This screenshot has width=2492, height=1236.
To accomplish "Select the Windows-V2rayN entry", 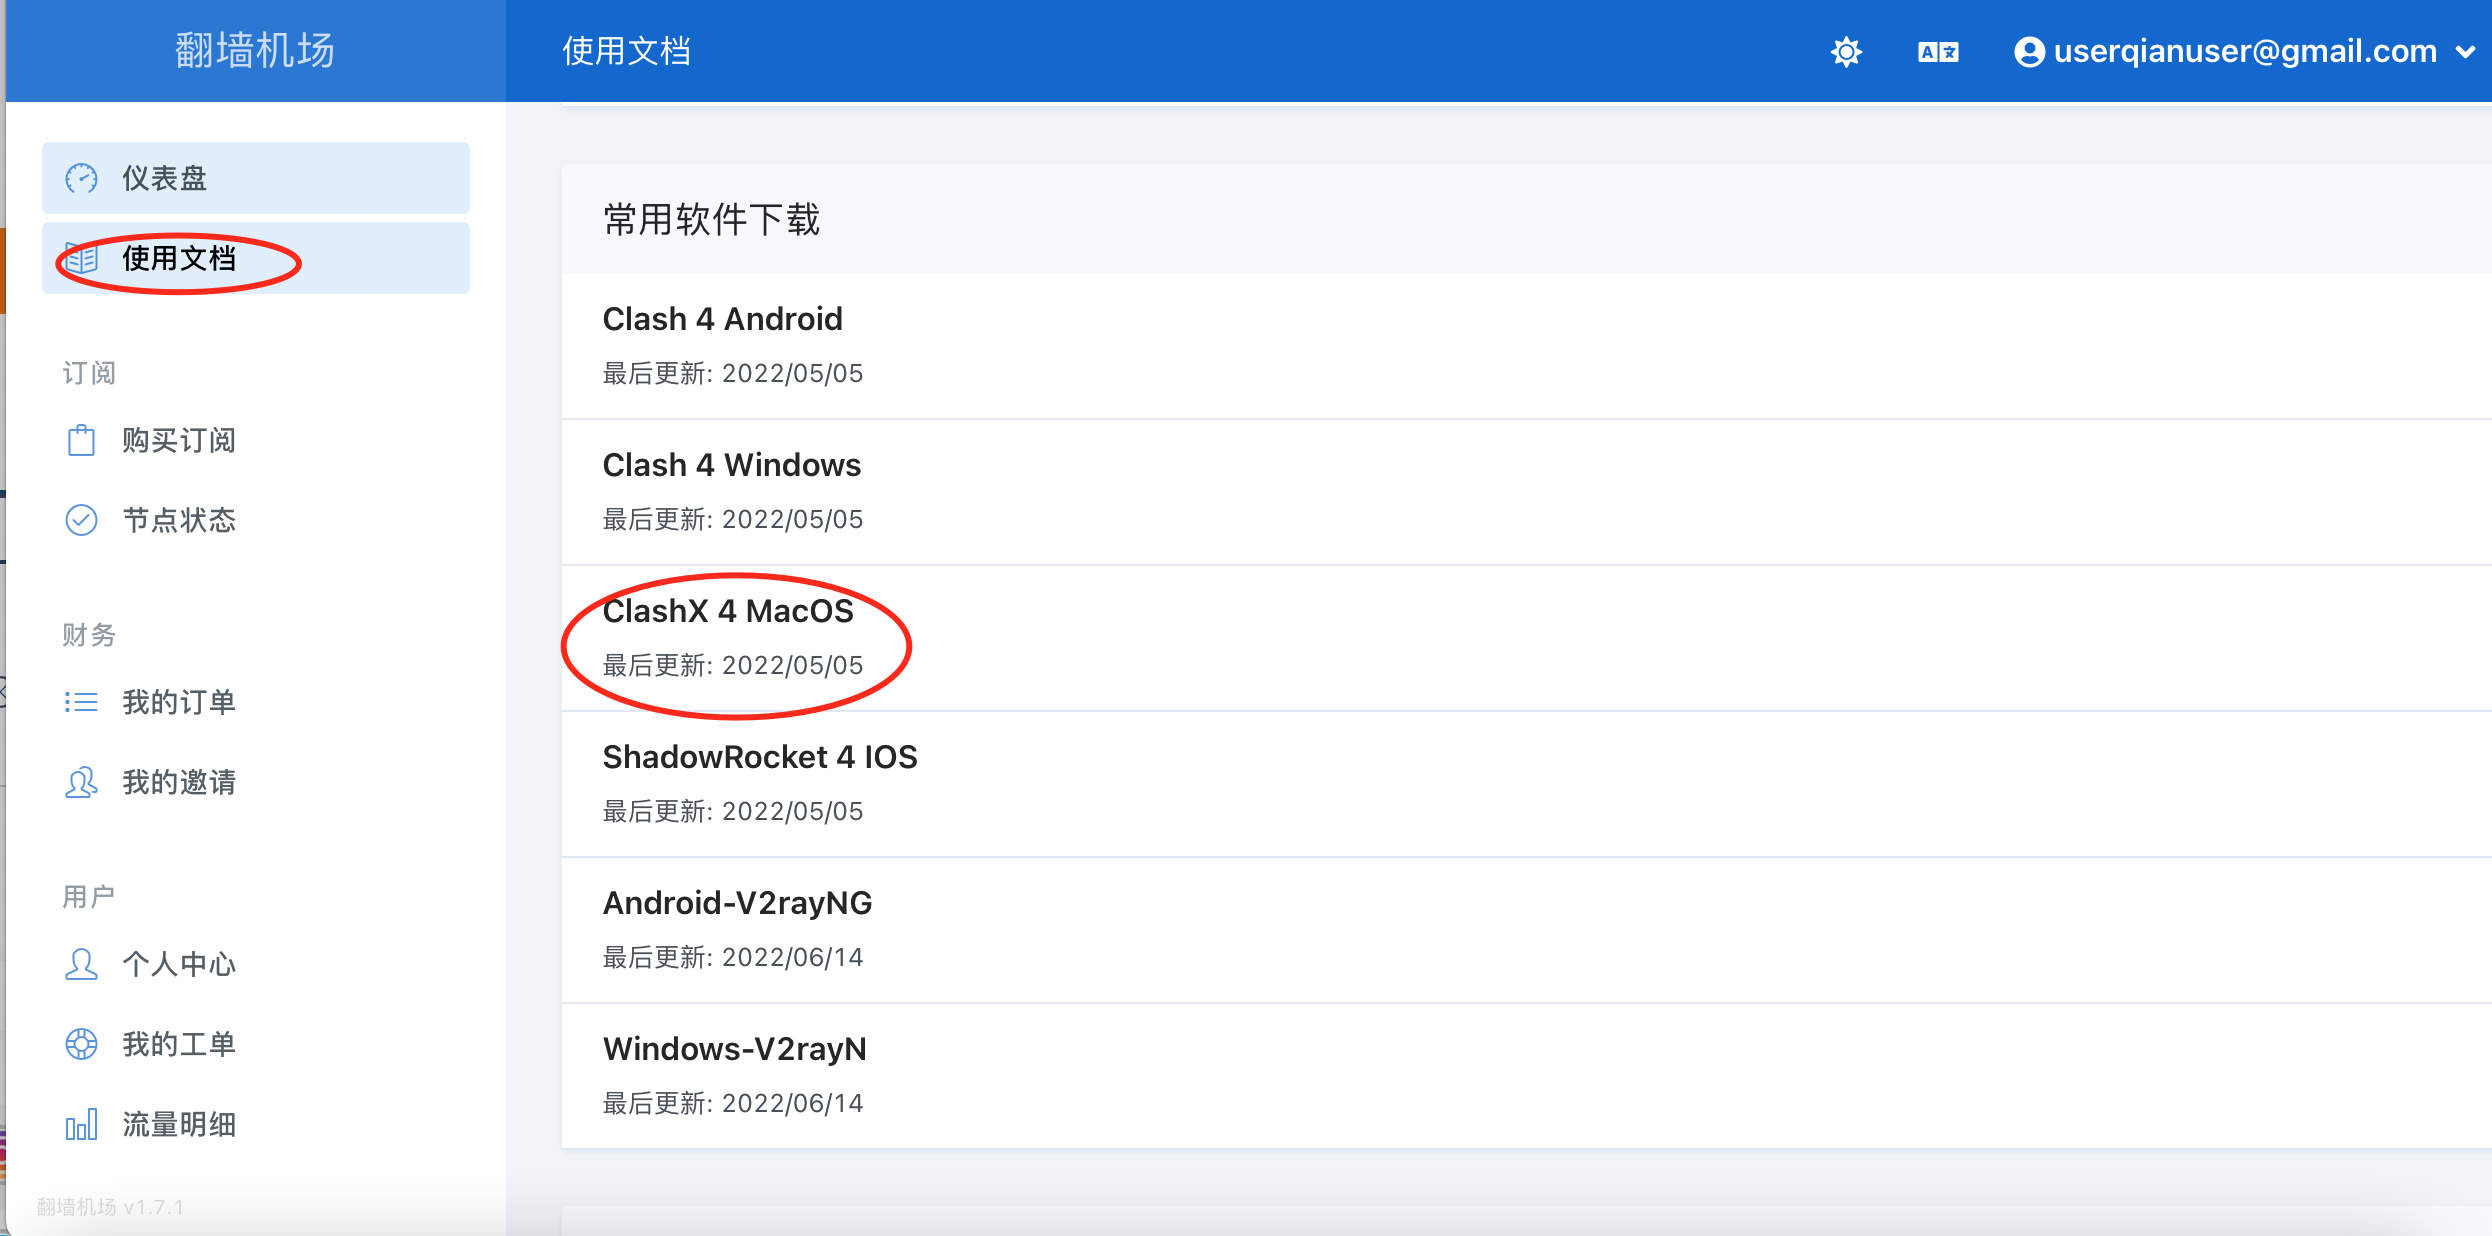I will click(x=734, y=1049).
